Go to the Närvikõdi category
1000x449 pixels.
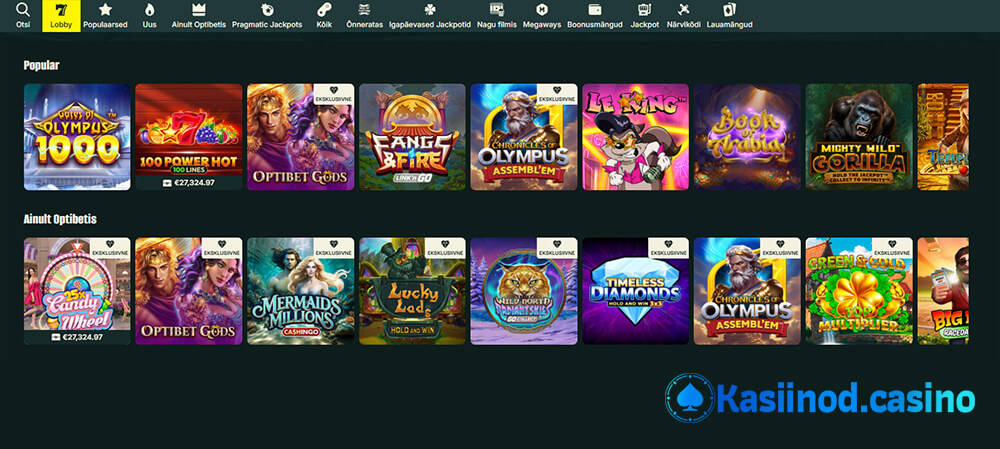point(684,16)
